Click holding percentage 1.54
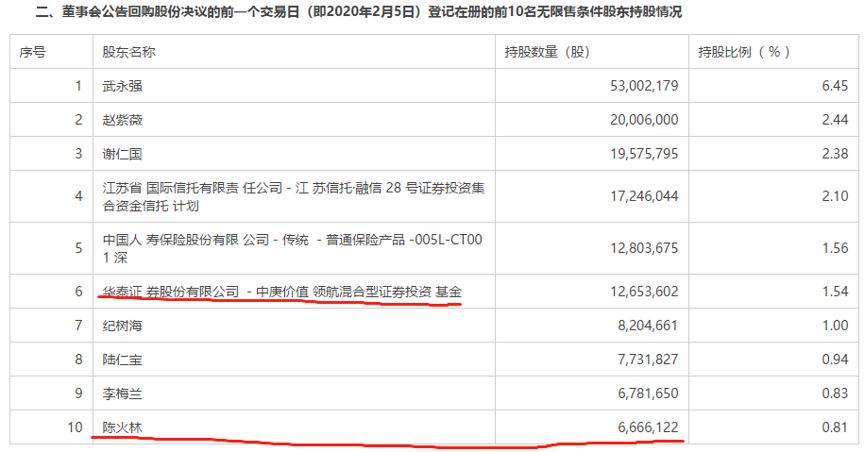 [835, 291]
